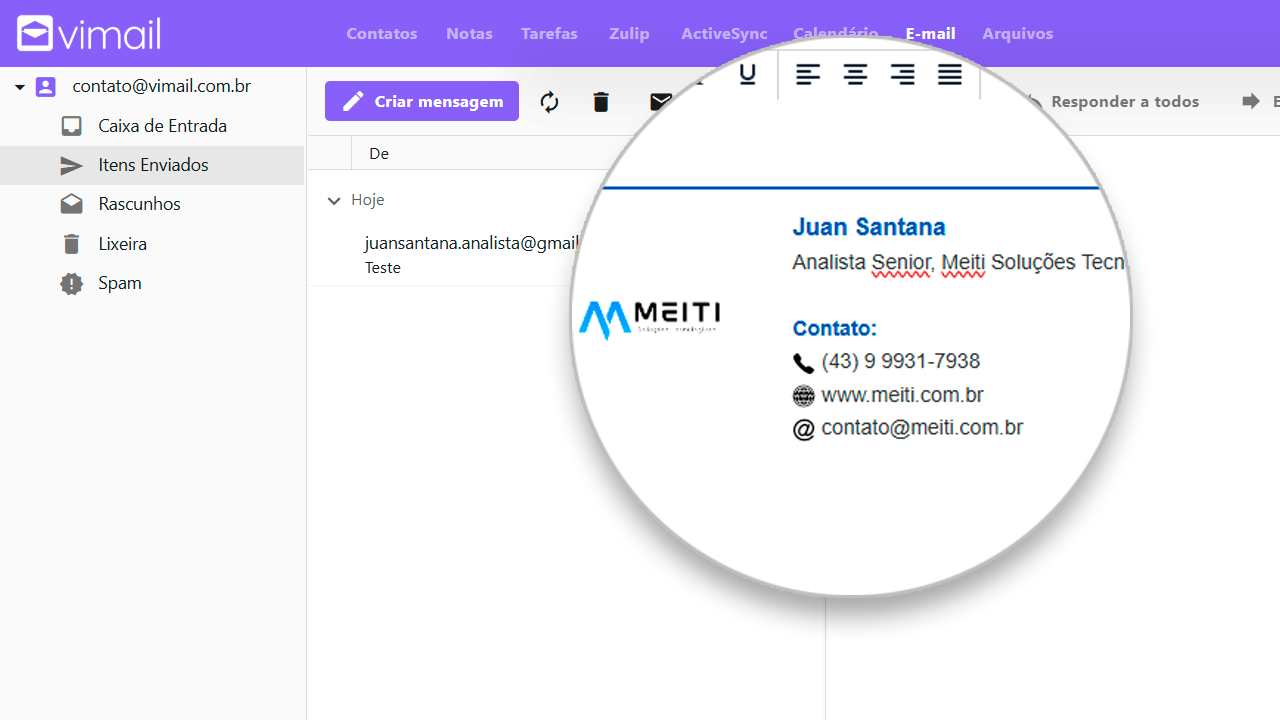The width and height of the screenshot is (1280, 720).
Task: Click contato@meiti.com.br email address
Action: point(922,428)
